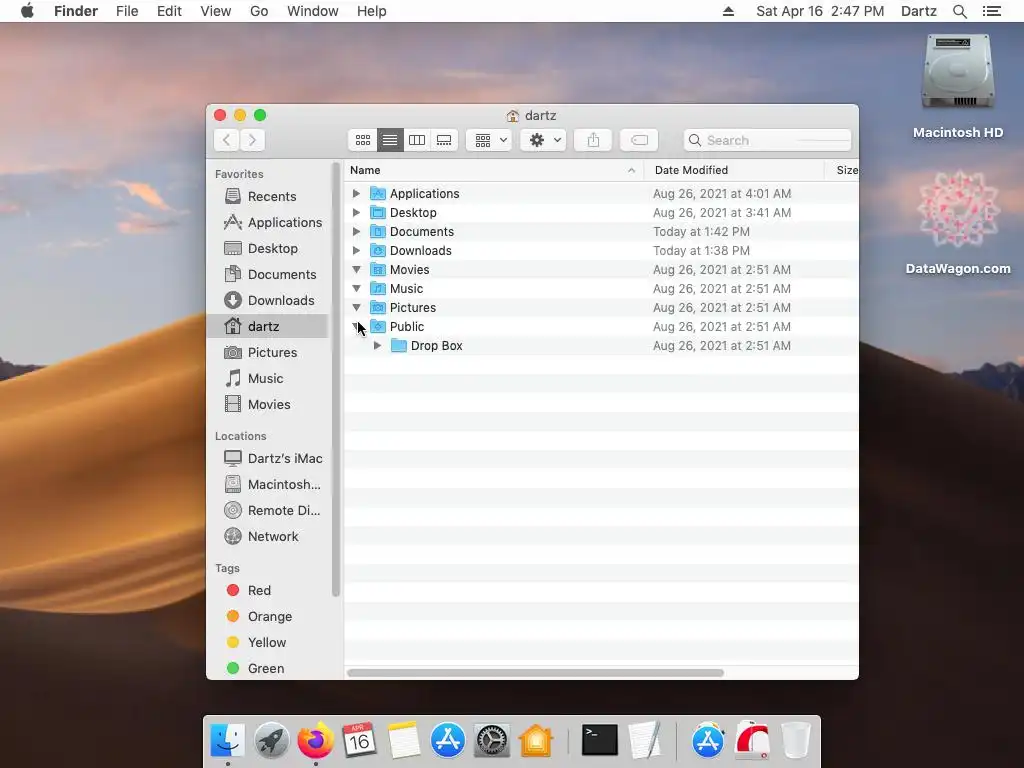Click the Edit Tags toolbar button
Image resolution: width=1024 pixels, height=768 pixels.
coord(639,140)
